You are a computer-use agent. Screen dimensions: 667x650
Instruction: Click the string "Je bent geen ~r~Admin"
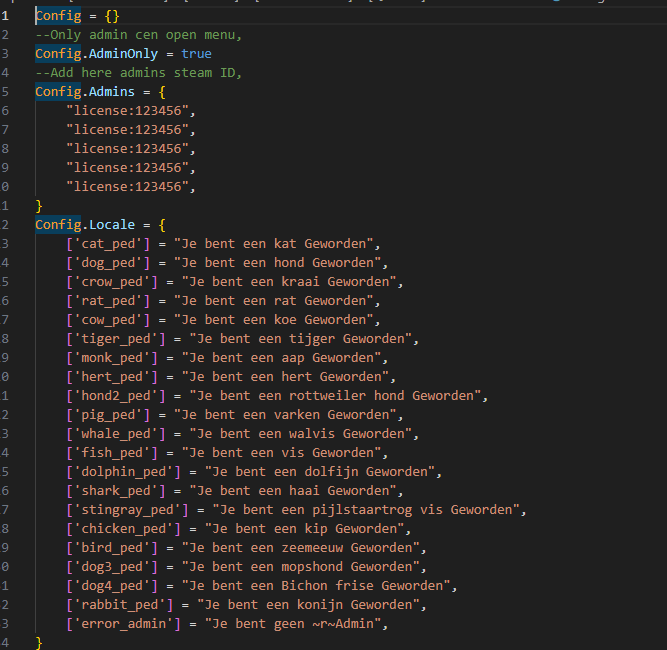click(x=293, y=624)
